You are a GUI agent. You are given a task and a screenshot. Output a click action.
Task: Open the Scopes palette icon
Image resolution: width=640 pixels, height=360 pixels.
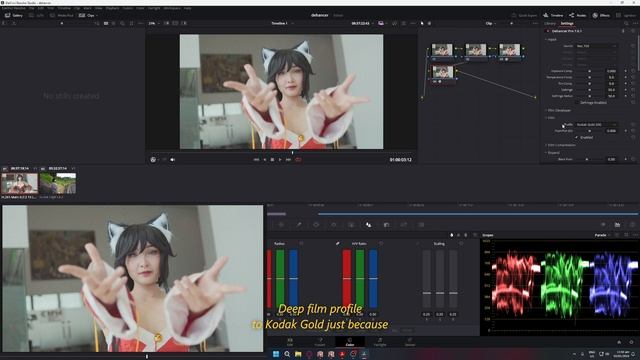coord(618,224)
